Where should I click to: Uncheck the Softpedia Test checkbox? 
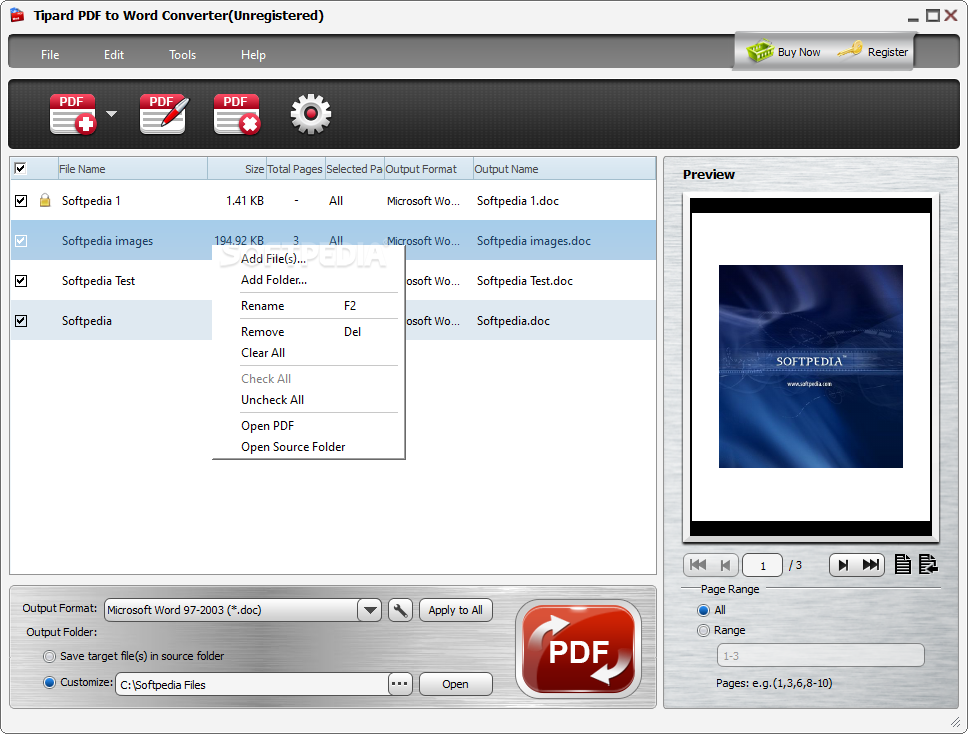[21, 281]
